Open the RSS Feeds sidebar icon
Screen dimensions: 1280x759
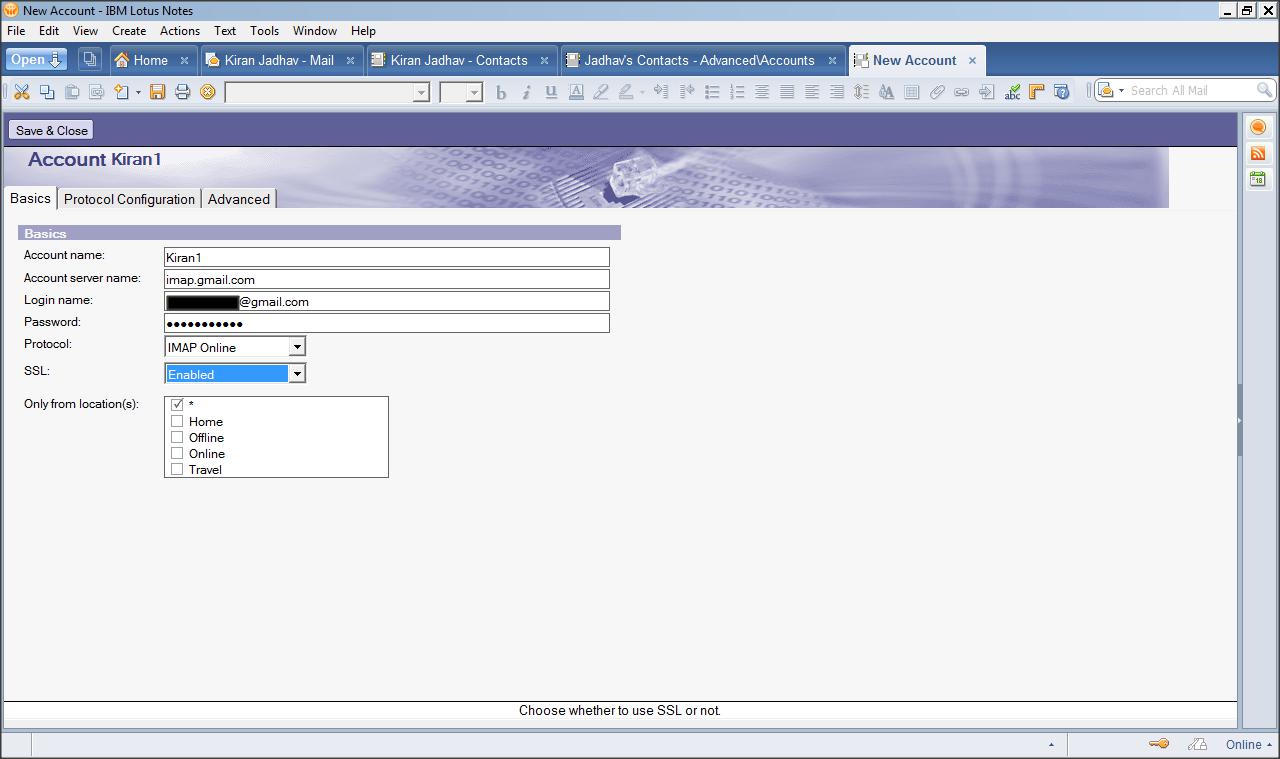1258,153
